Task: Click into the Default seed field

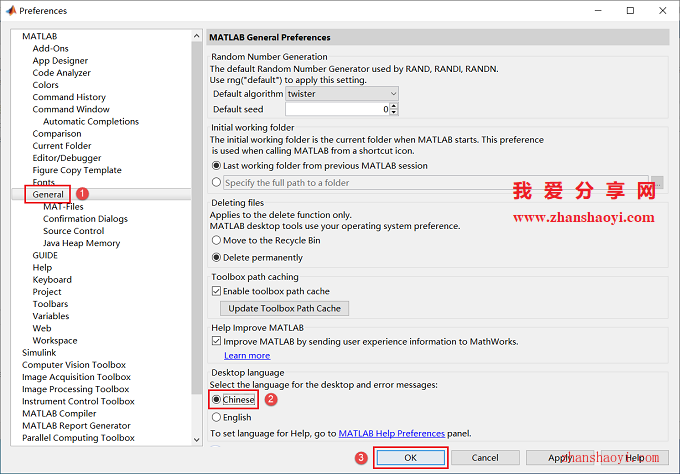Action: pos(337,109)
